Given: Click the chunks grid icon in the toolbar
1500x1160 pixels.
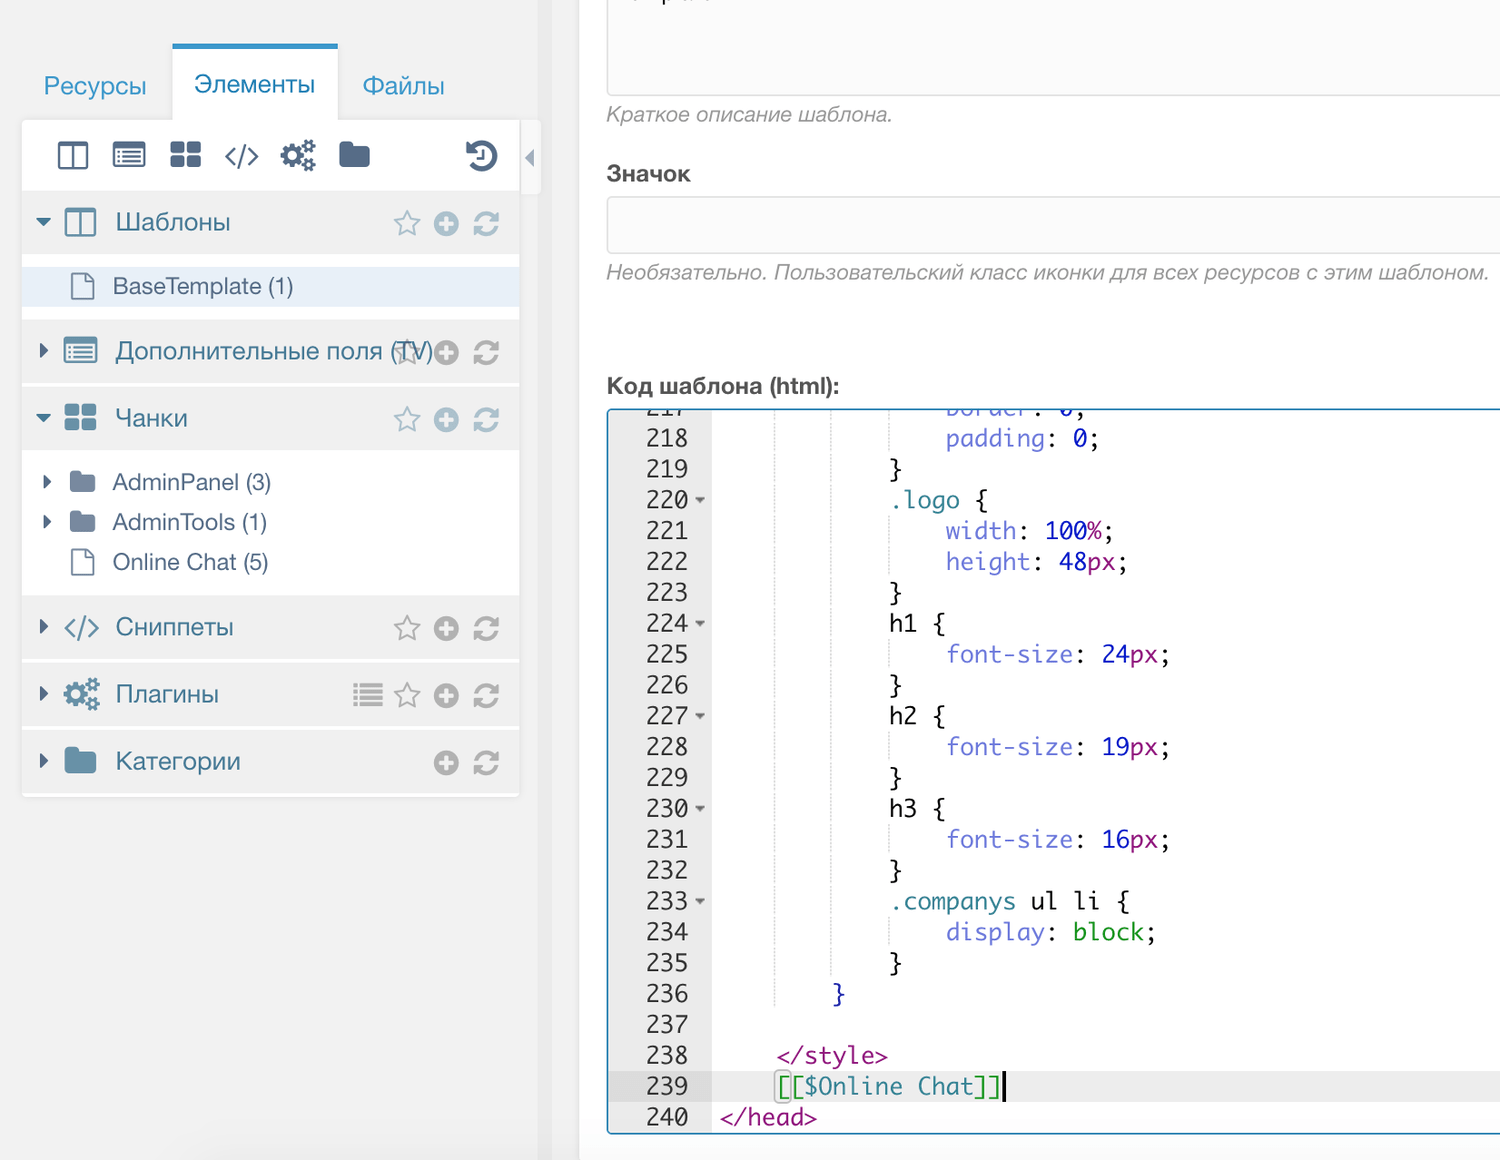Looking at the screenshot, I should tap(185, 155).
